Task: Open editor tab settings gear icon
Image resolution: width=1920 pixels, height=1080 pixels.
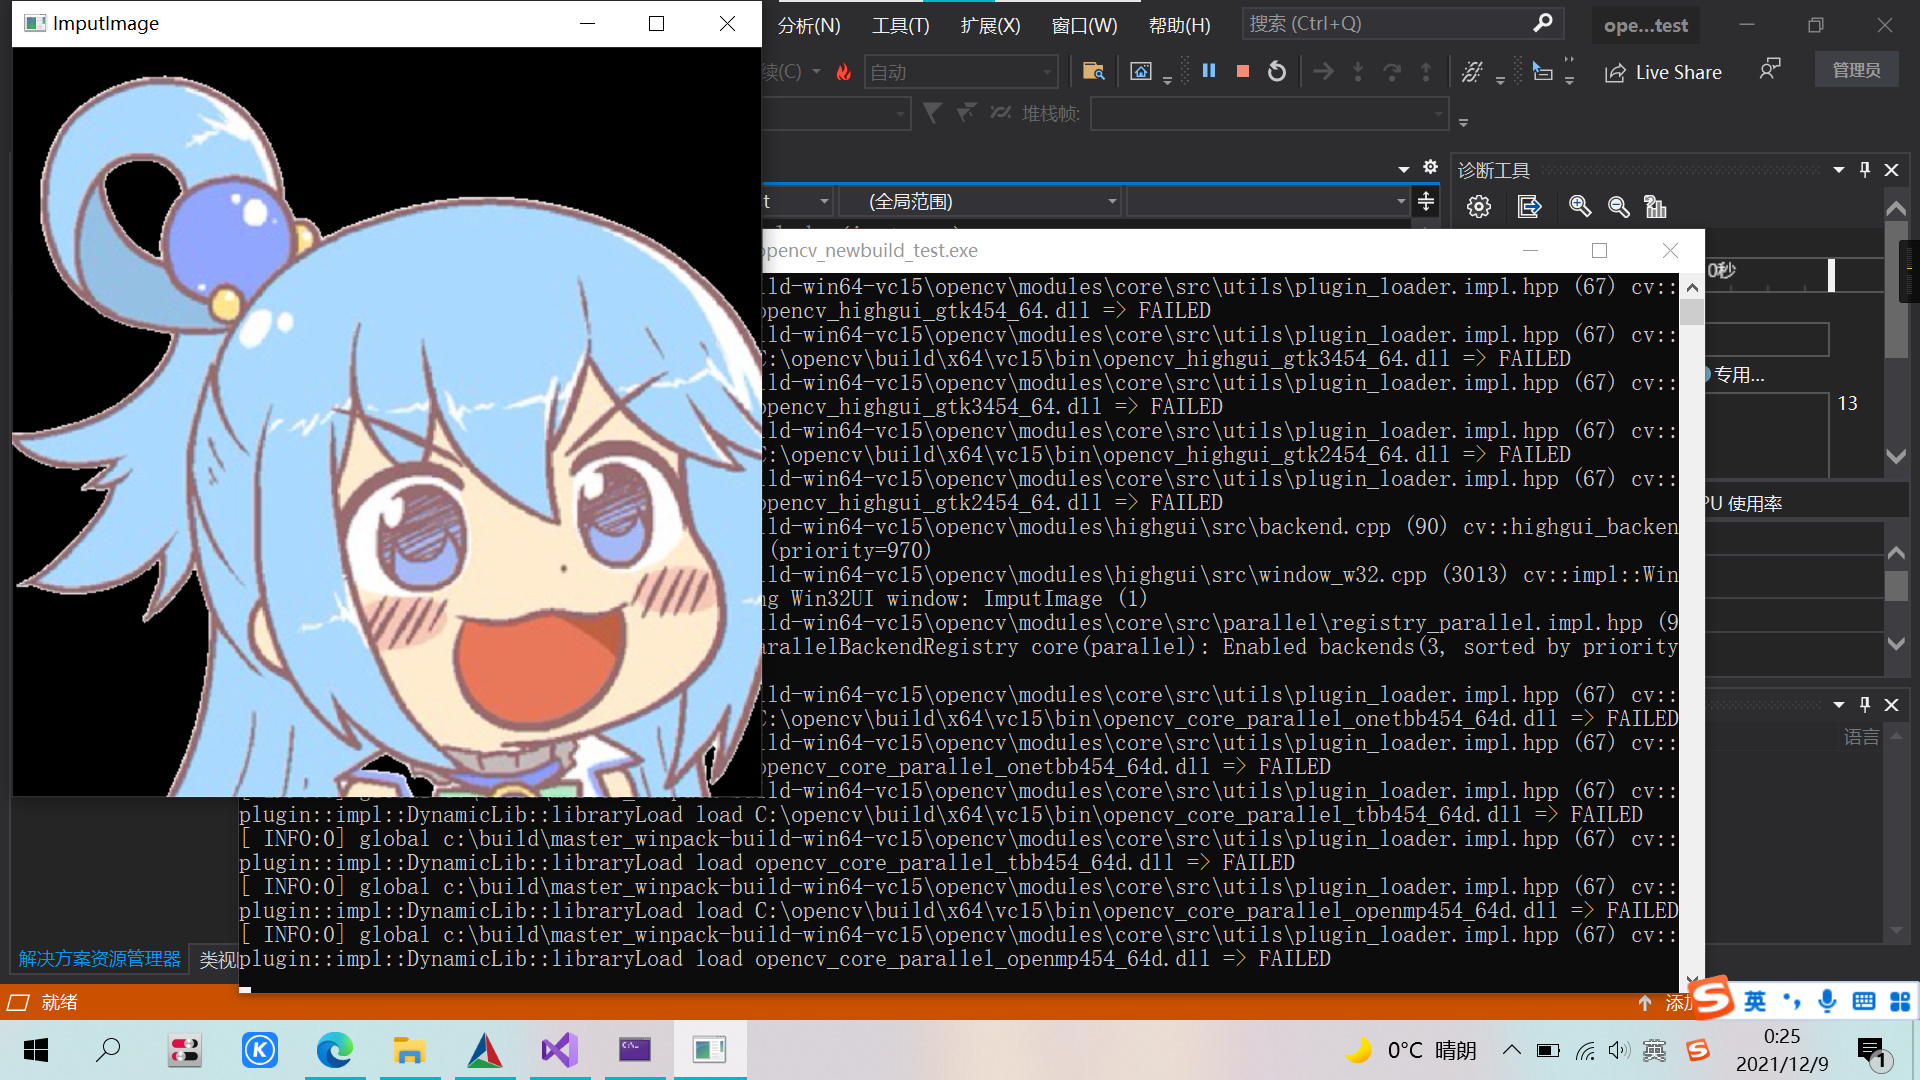Action: coord(1430,167)
